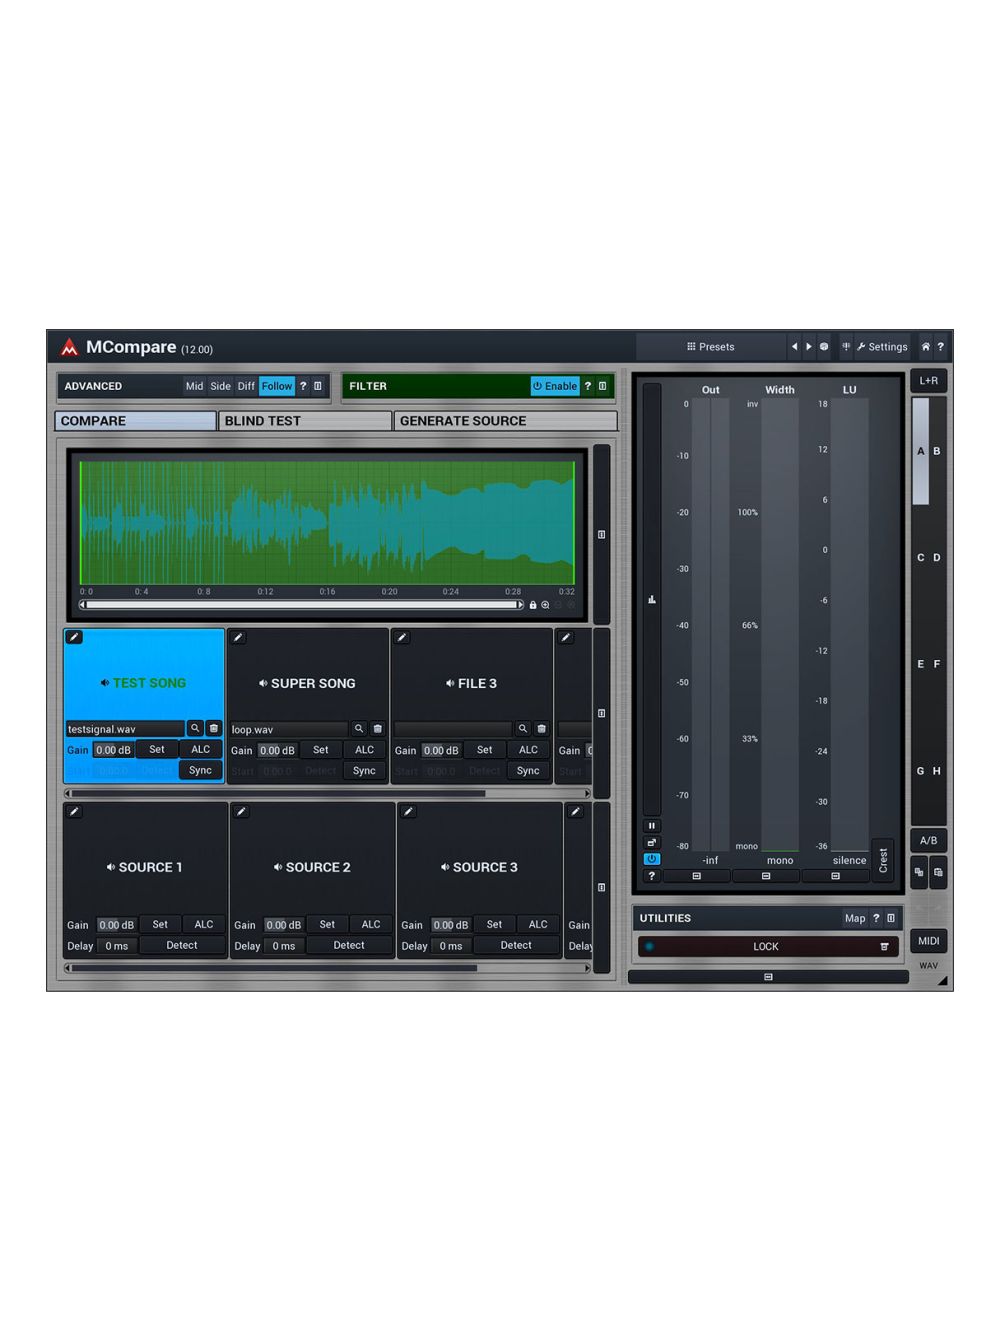This screenshot has height=1320, width=1000.
Task: Click the lock icon under the waveform
Action: (534, 605)
